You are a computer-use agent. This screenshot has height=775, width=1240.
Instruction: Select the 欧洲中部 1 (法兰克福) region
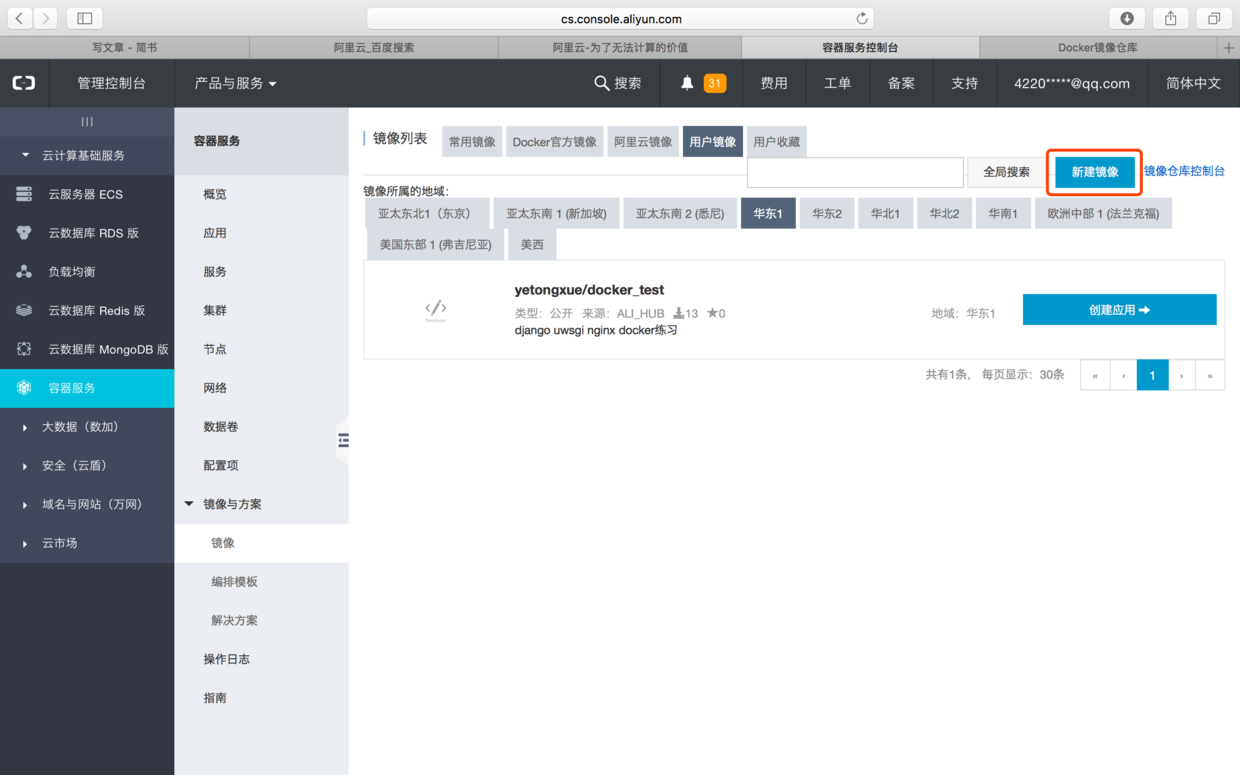[x=1103, y=213]
